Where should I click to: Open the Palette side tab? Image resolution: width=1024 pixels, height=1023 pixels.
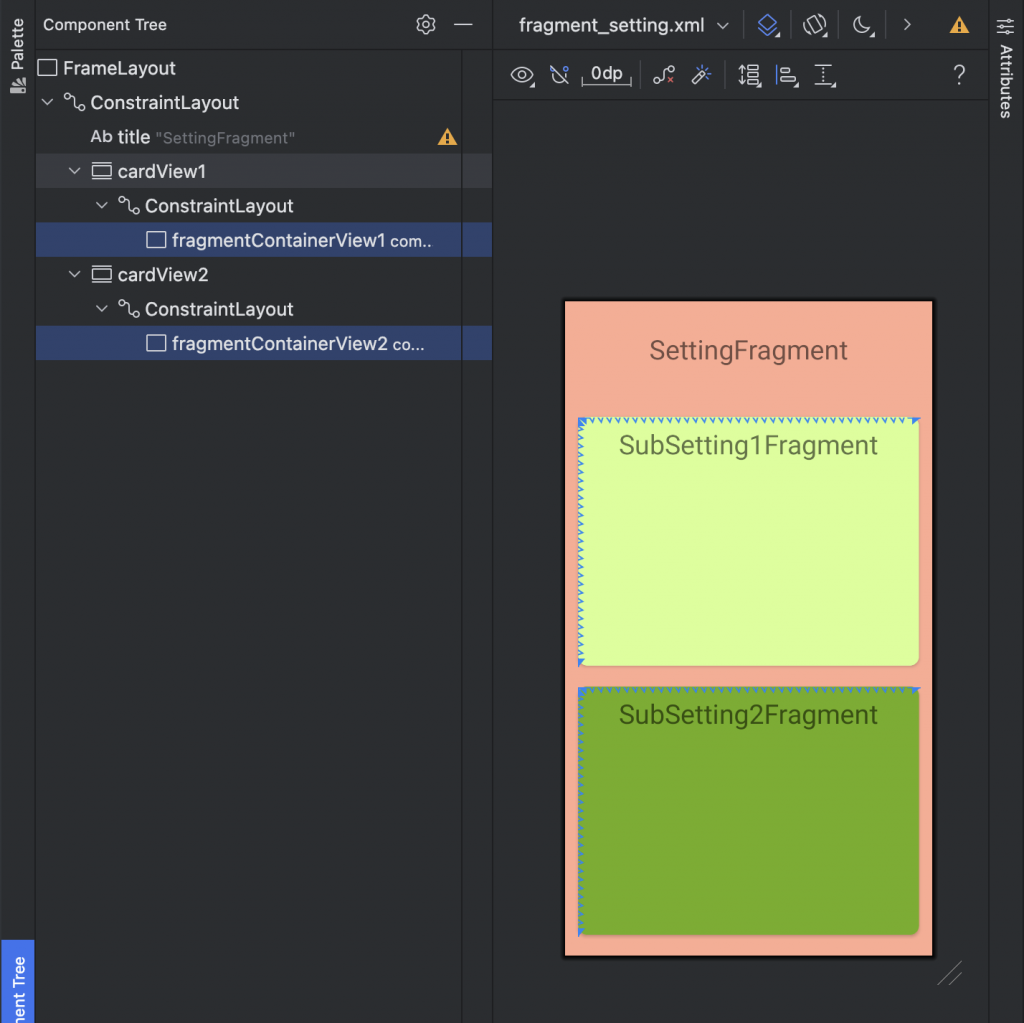point(18,55)
